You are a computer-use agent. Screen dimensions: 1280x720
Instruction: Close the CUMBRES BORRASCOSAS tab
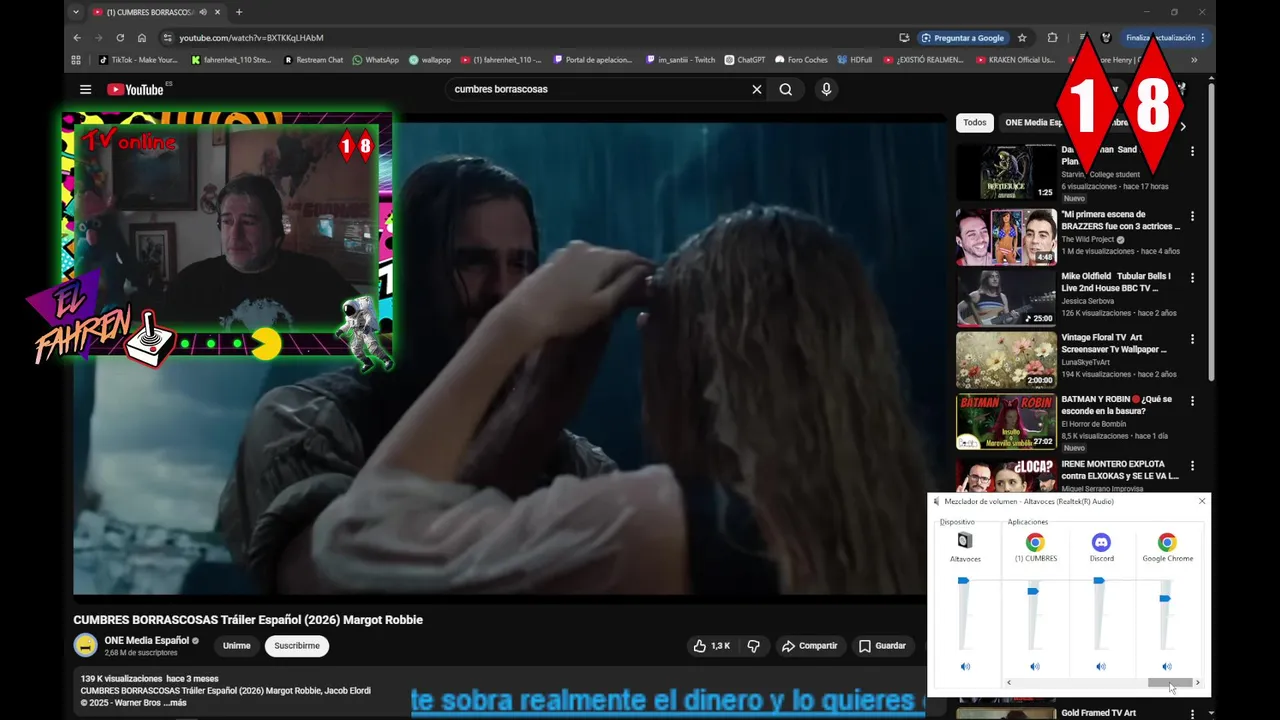217,12
